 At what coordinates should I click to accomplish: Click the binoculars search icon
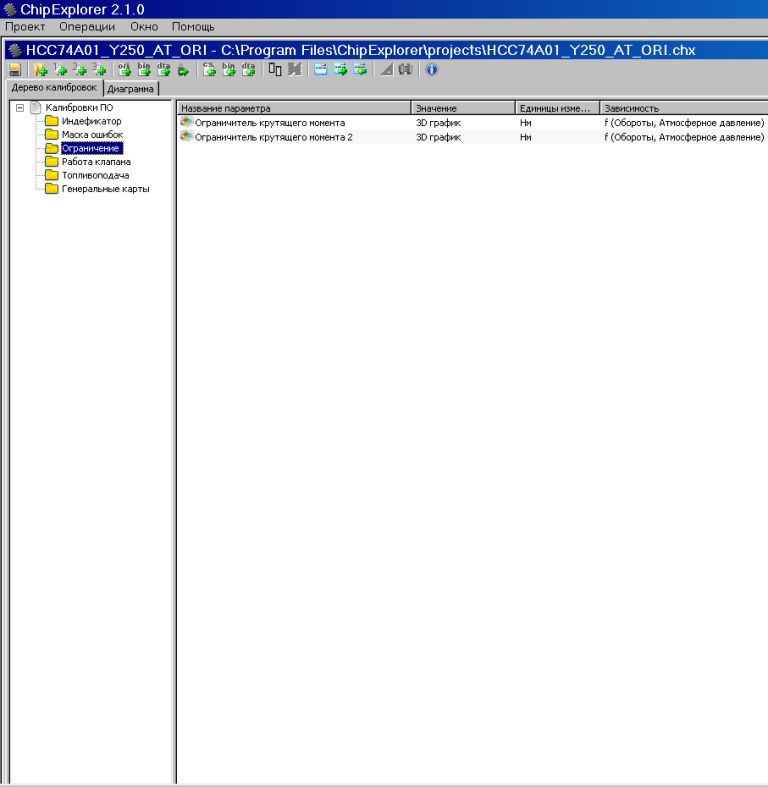click(x=408, y=70)
